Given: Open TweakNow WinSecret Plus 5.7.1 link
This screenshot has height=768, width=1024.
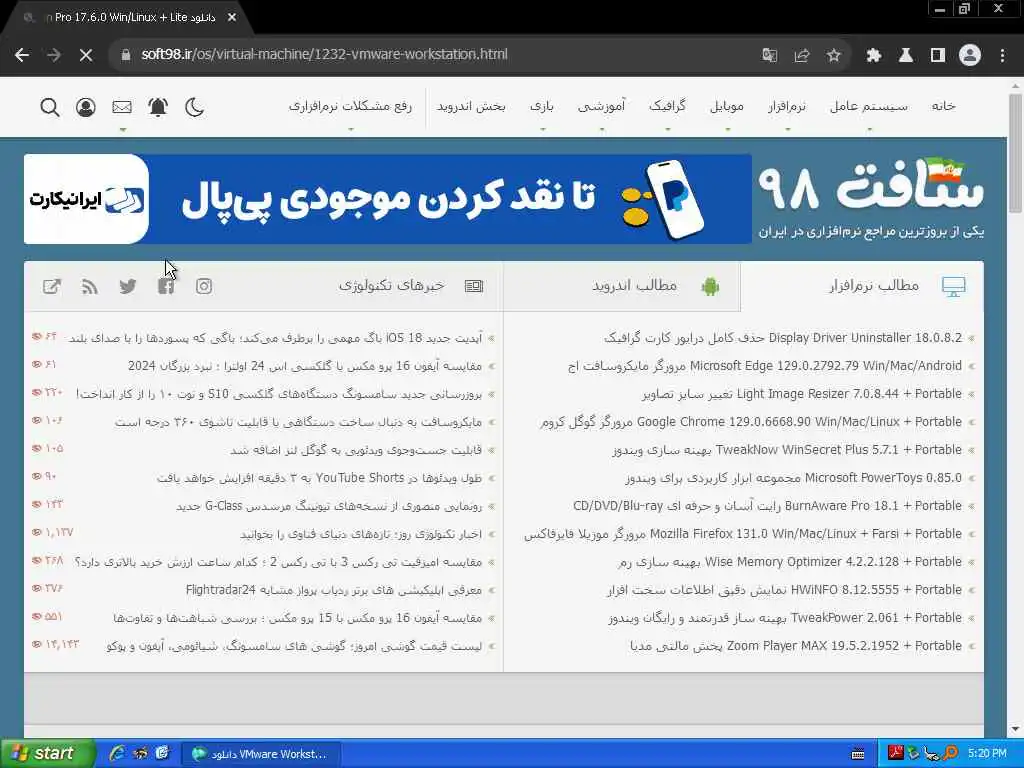Looking at the screenshot, I should pos(787,450).
